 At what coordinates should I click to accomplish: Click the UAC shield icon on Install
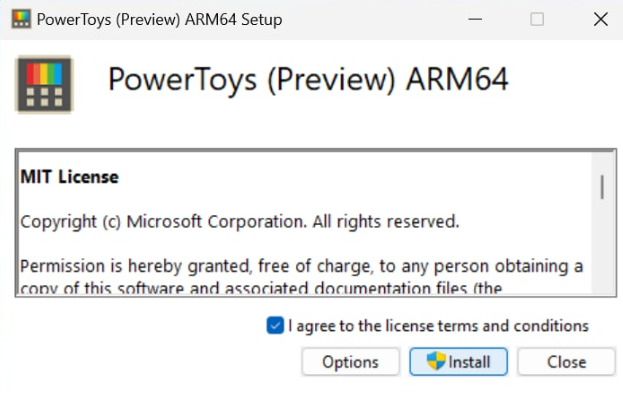436,361
